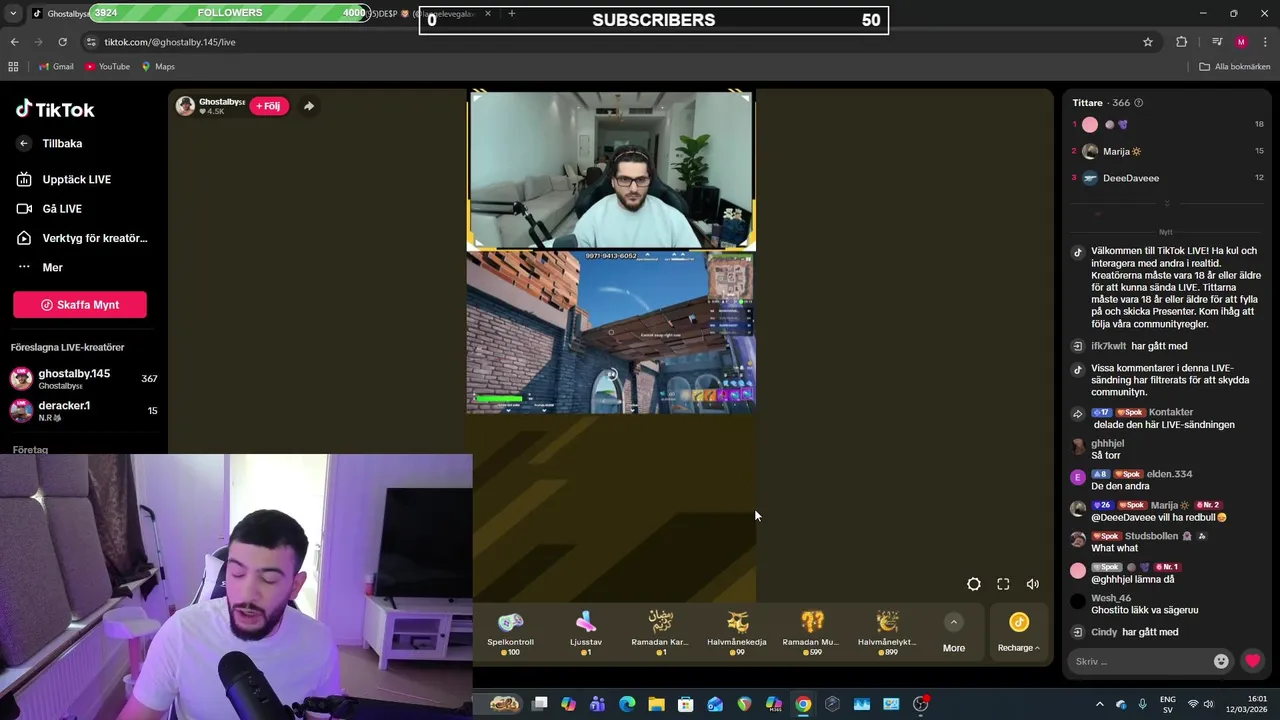Click username ifk7kwlt in chat
The image size is (1280, 720).
tap(1108, 346)
